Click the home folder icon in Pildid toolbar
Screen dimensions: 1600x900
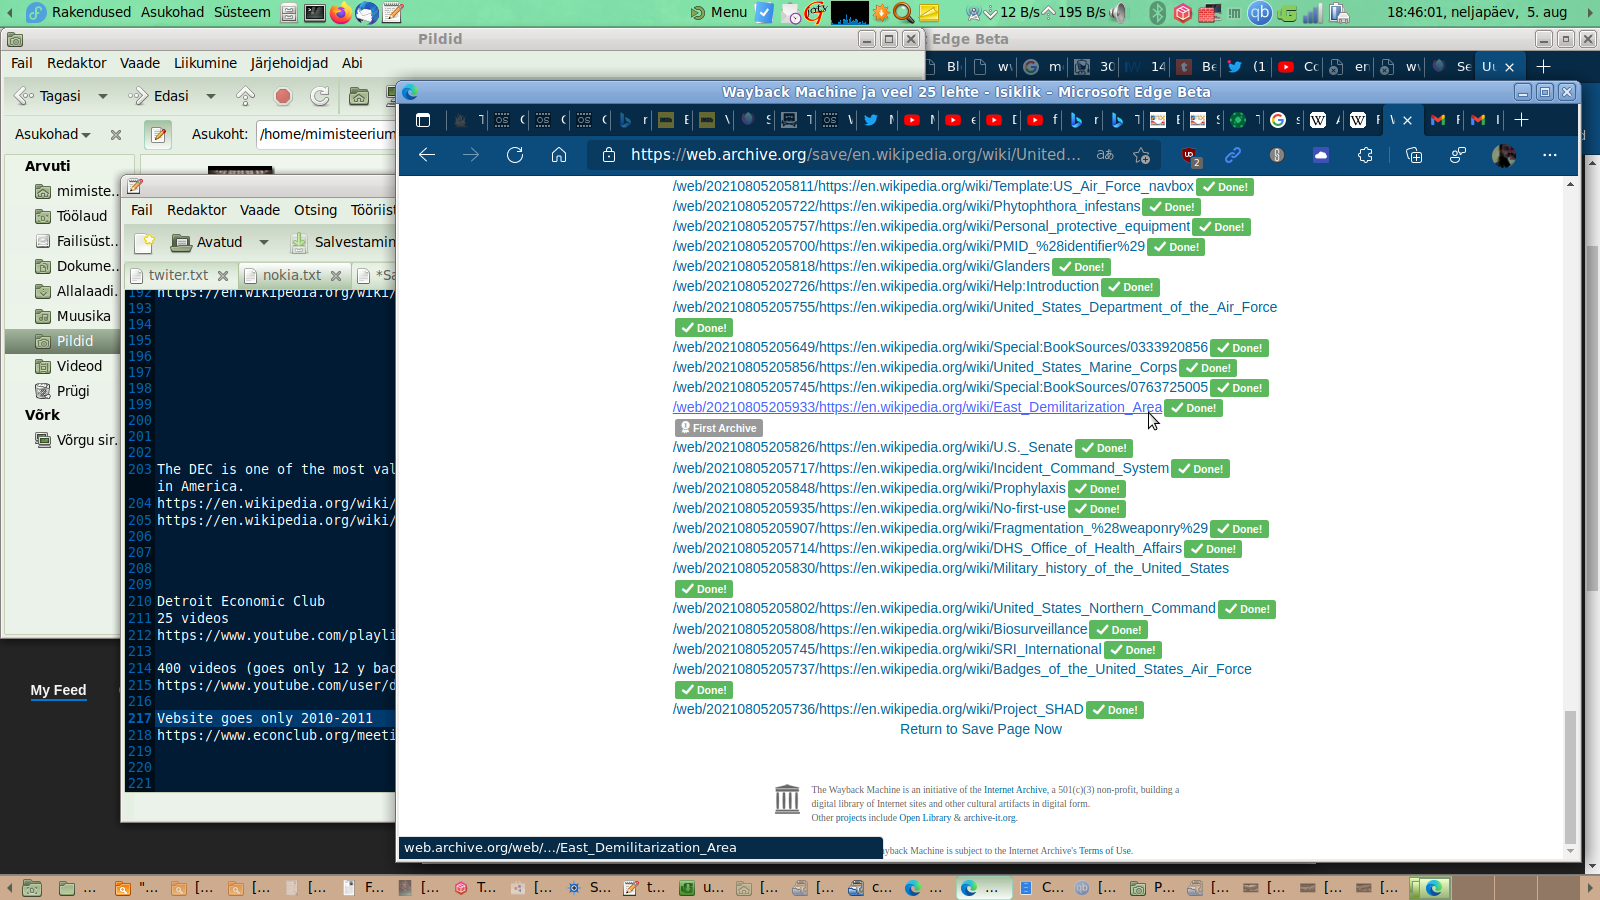point(359,96)
